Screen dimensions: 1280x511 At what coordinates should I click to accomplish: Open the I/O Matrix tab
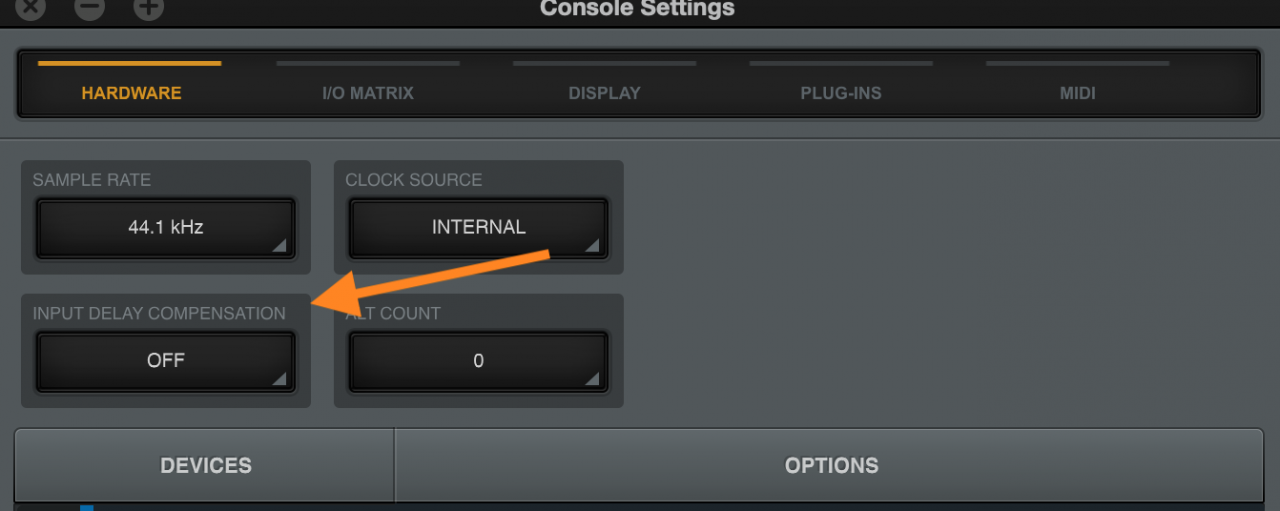[367, 93]
